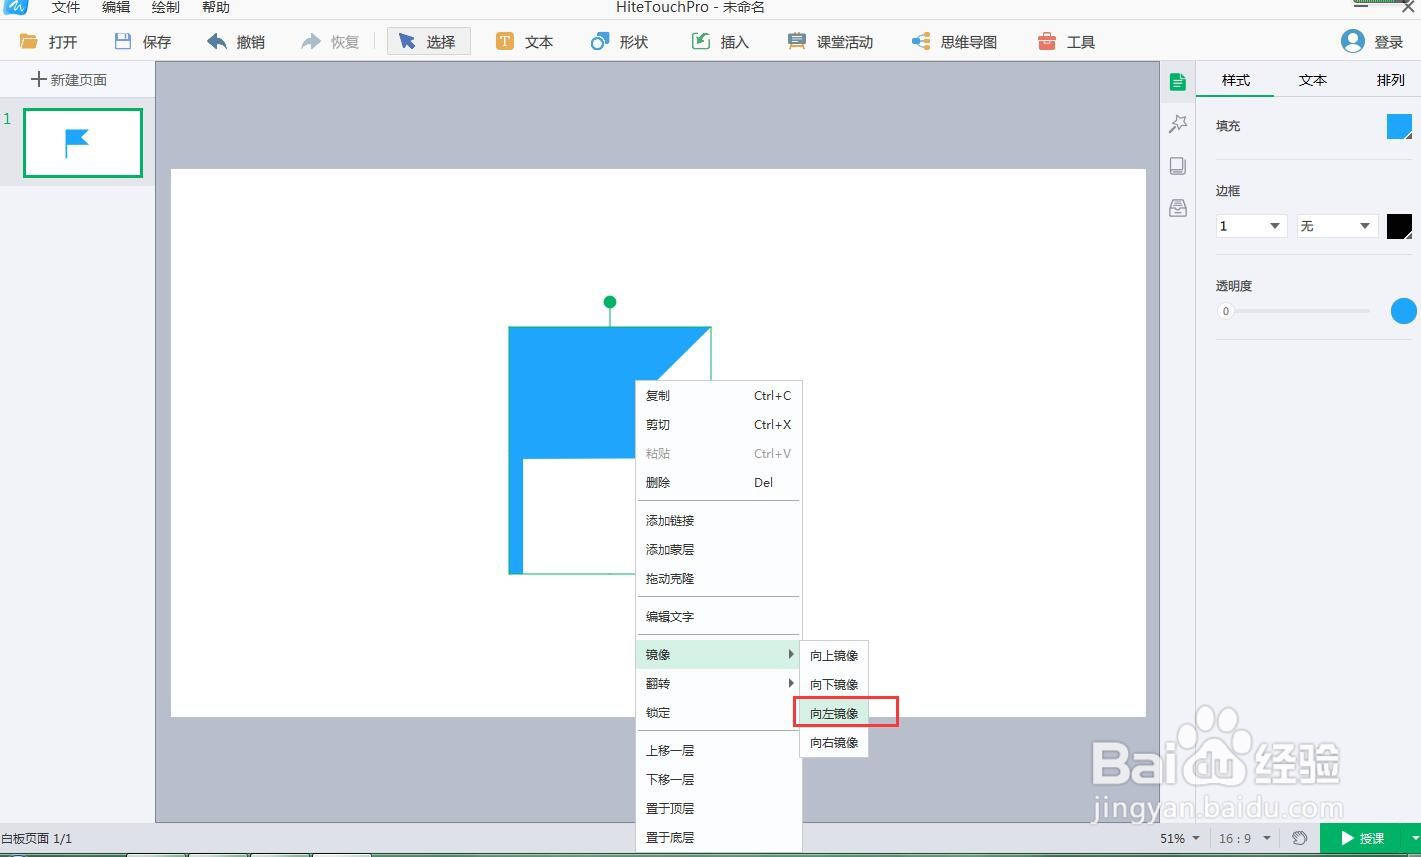Click the 插入 Insert icon
This screenshot has height=857, width=1421.
click(x=720, y=41)
